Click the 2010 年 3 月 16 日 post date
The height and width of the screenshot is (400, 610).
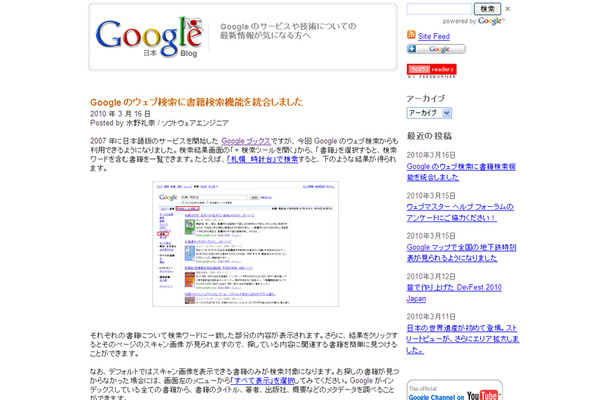tap(120, 114)
